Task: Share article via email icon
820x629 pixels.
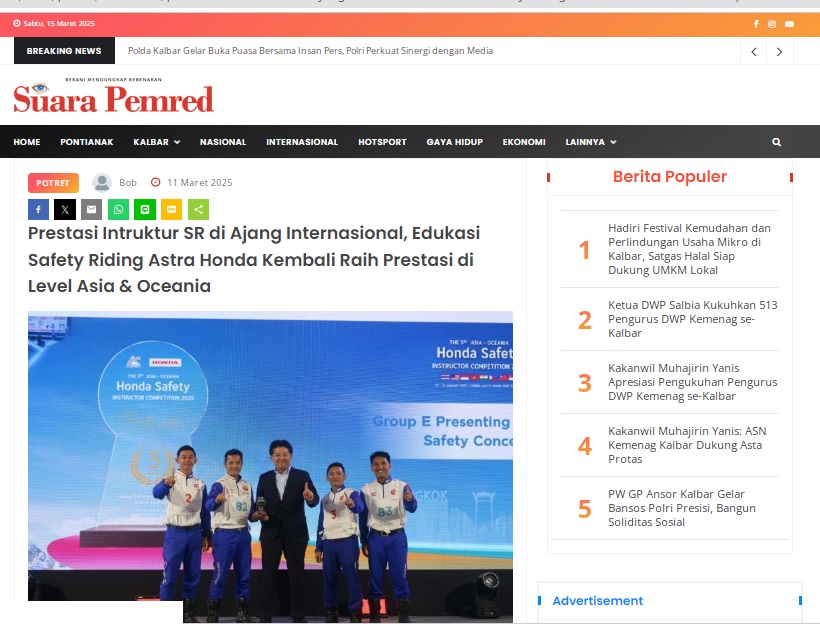Action: [x=92, y=210]
